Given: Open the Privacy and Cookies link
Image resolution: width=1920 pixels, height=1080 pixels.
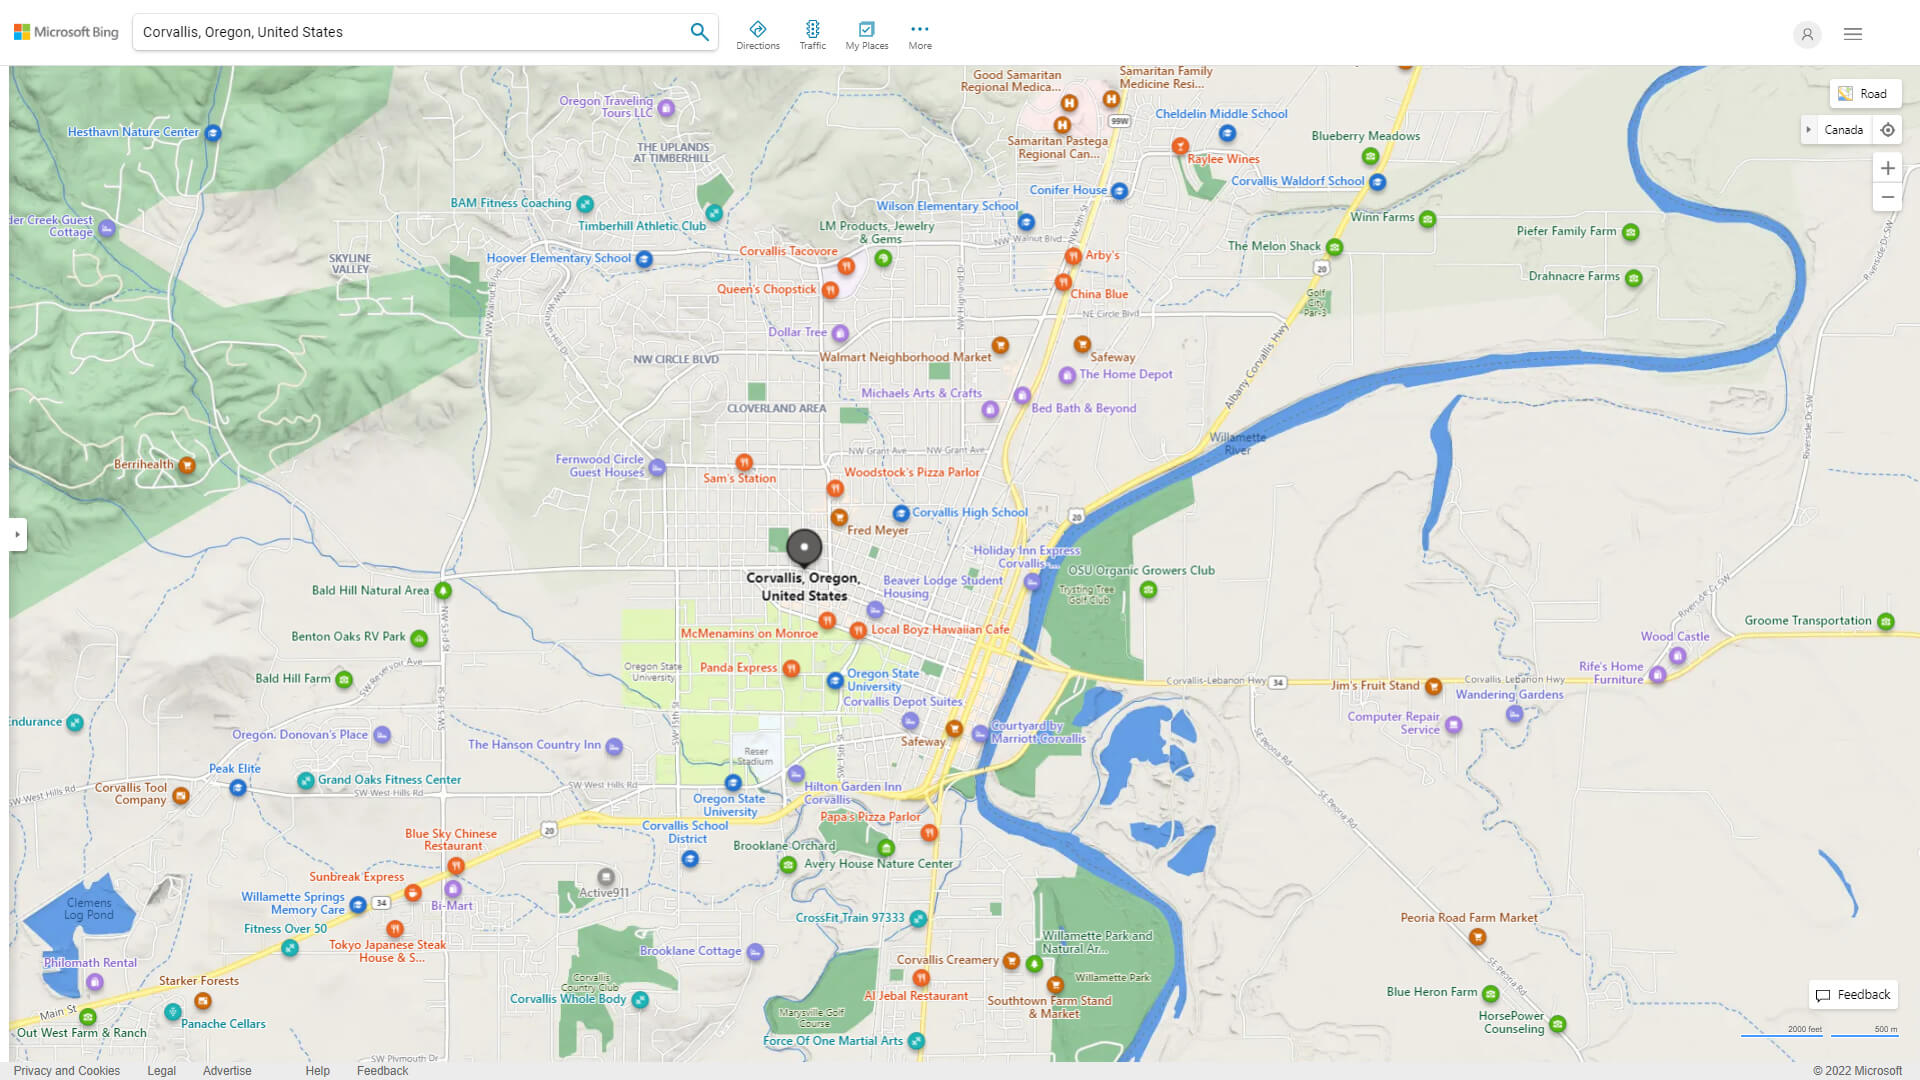Looking at the screenshot, I should coord(66,1070).
